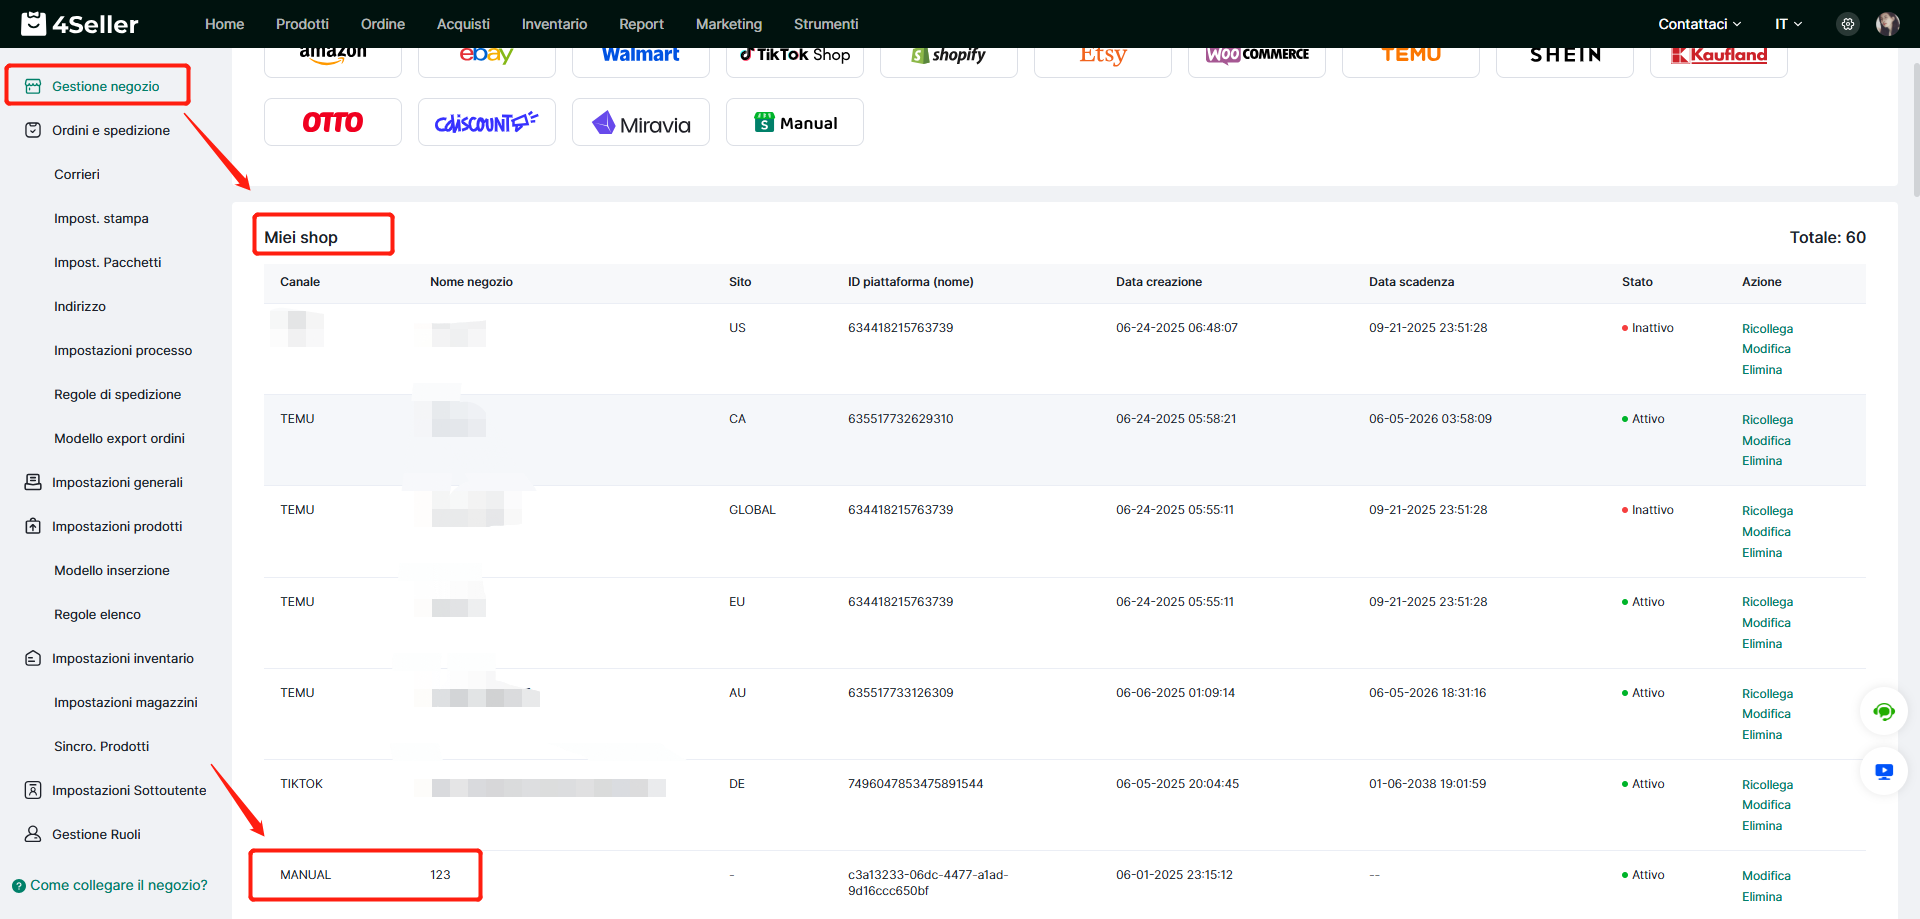Open Modello export ordini
This screenshot has width=1920, height=919.
(120, 438)
